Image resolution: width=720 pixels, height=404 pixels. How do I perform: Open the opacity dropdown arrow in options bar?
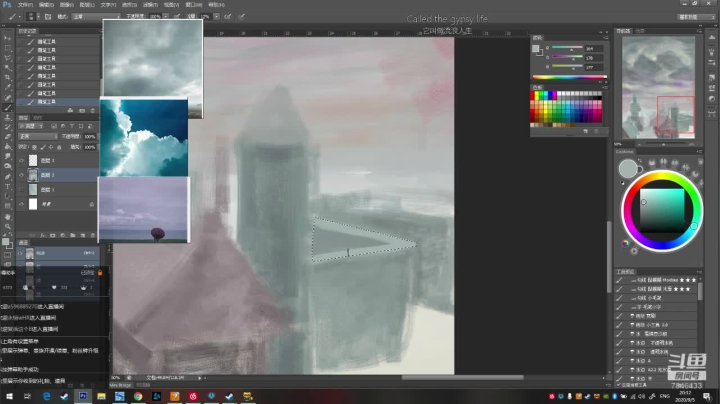coord(166,17)
